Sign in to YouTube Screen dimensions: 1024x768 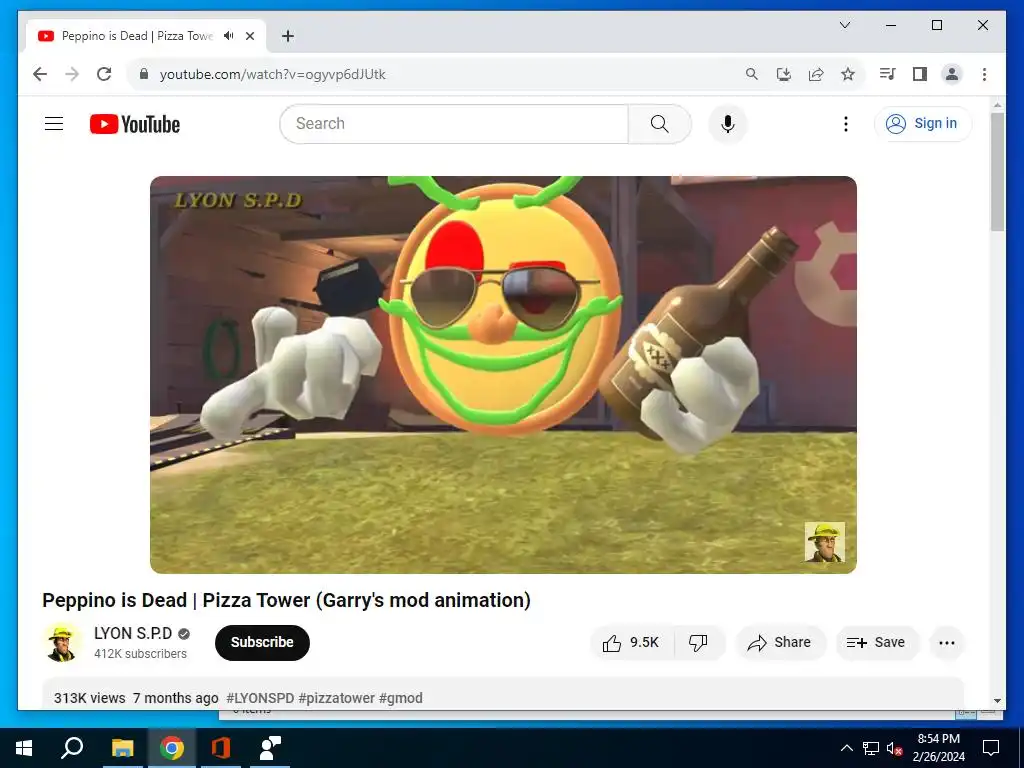tap(923, 123)
